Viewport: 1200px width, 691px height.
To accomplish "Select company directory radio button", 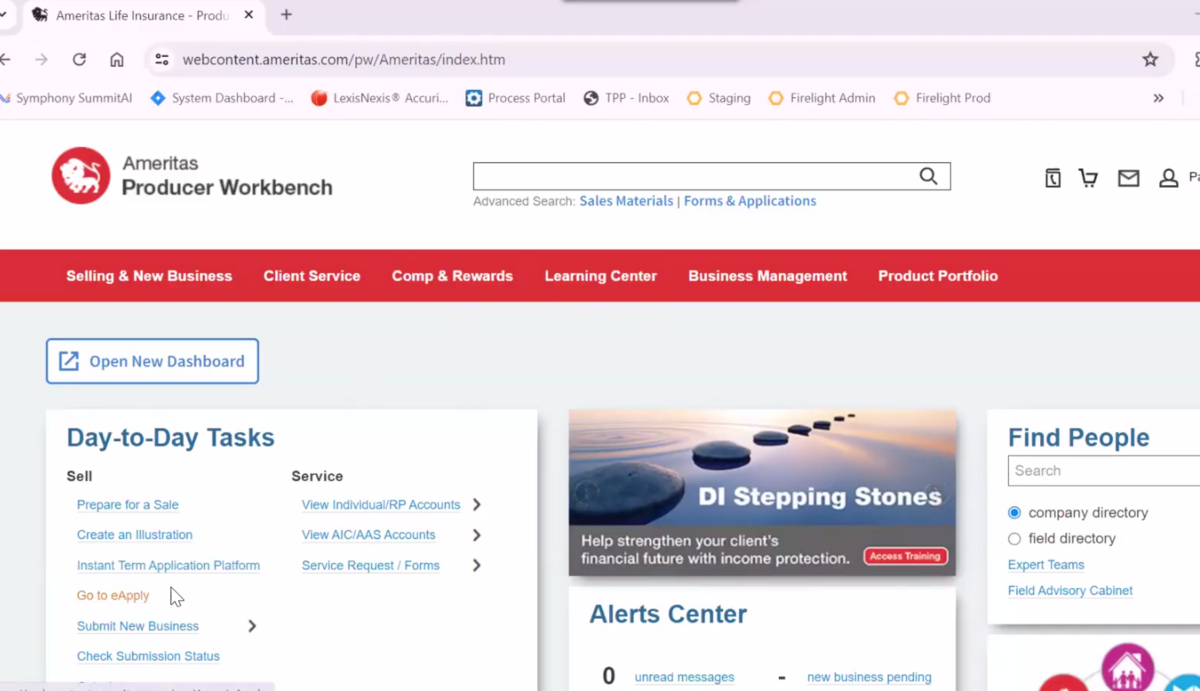I will (1014, 513).
